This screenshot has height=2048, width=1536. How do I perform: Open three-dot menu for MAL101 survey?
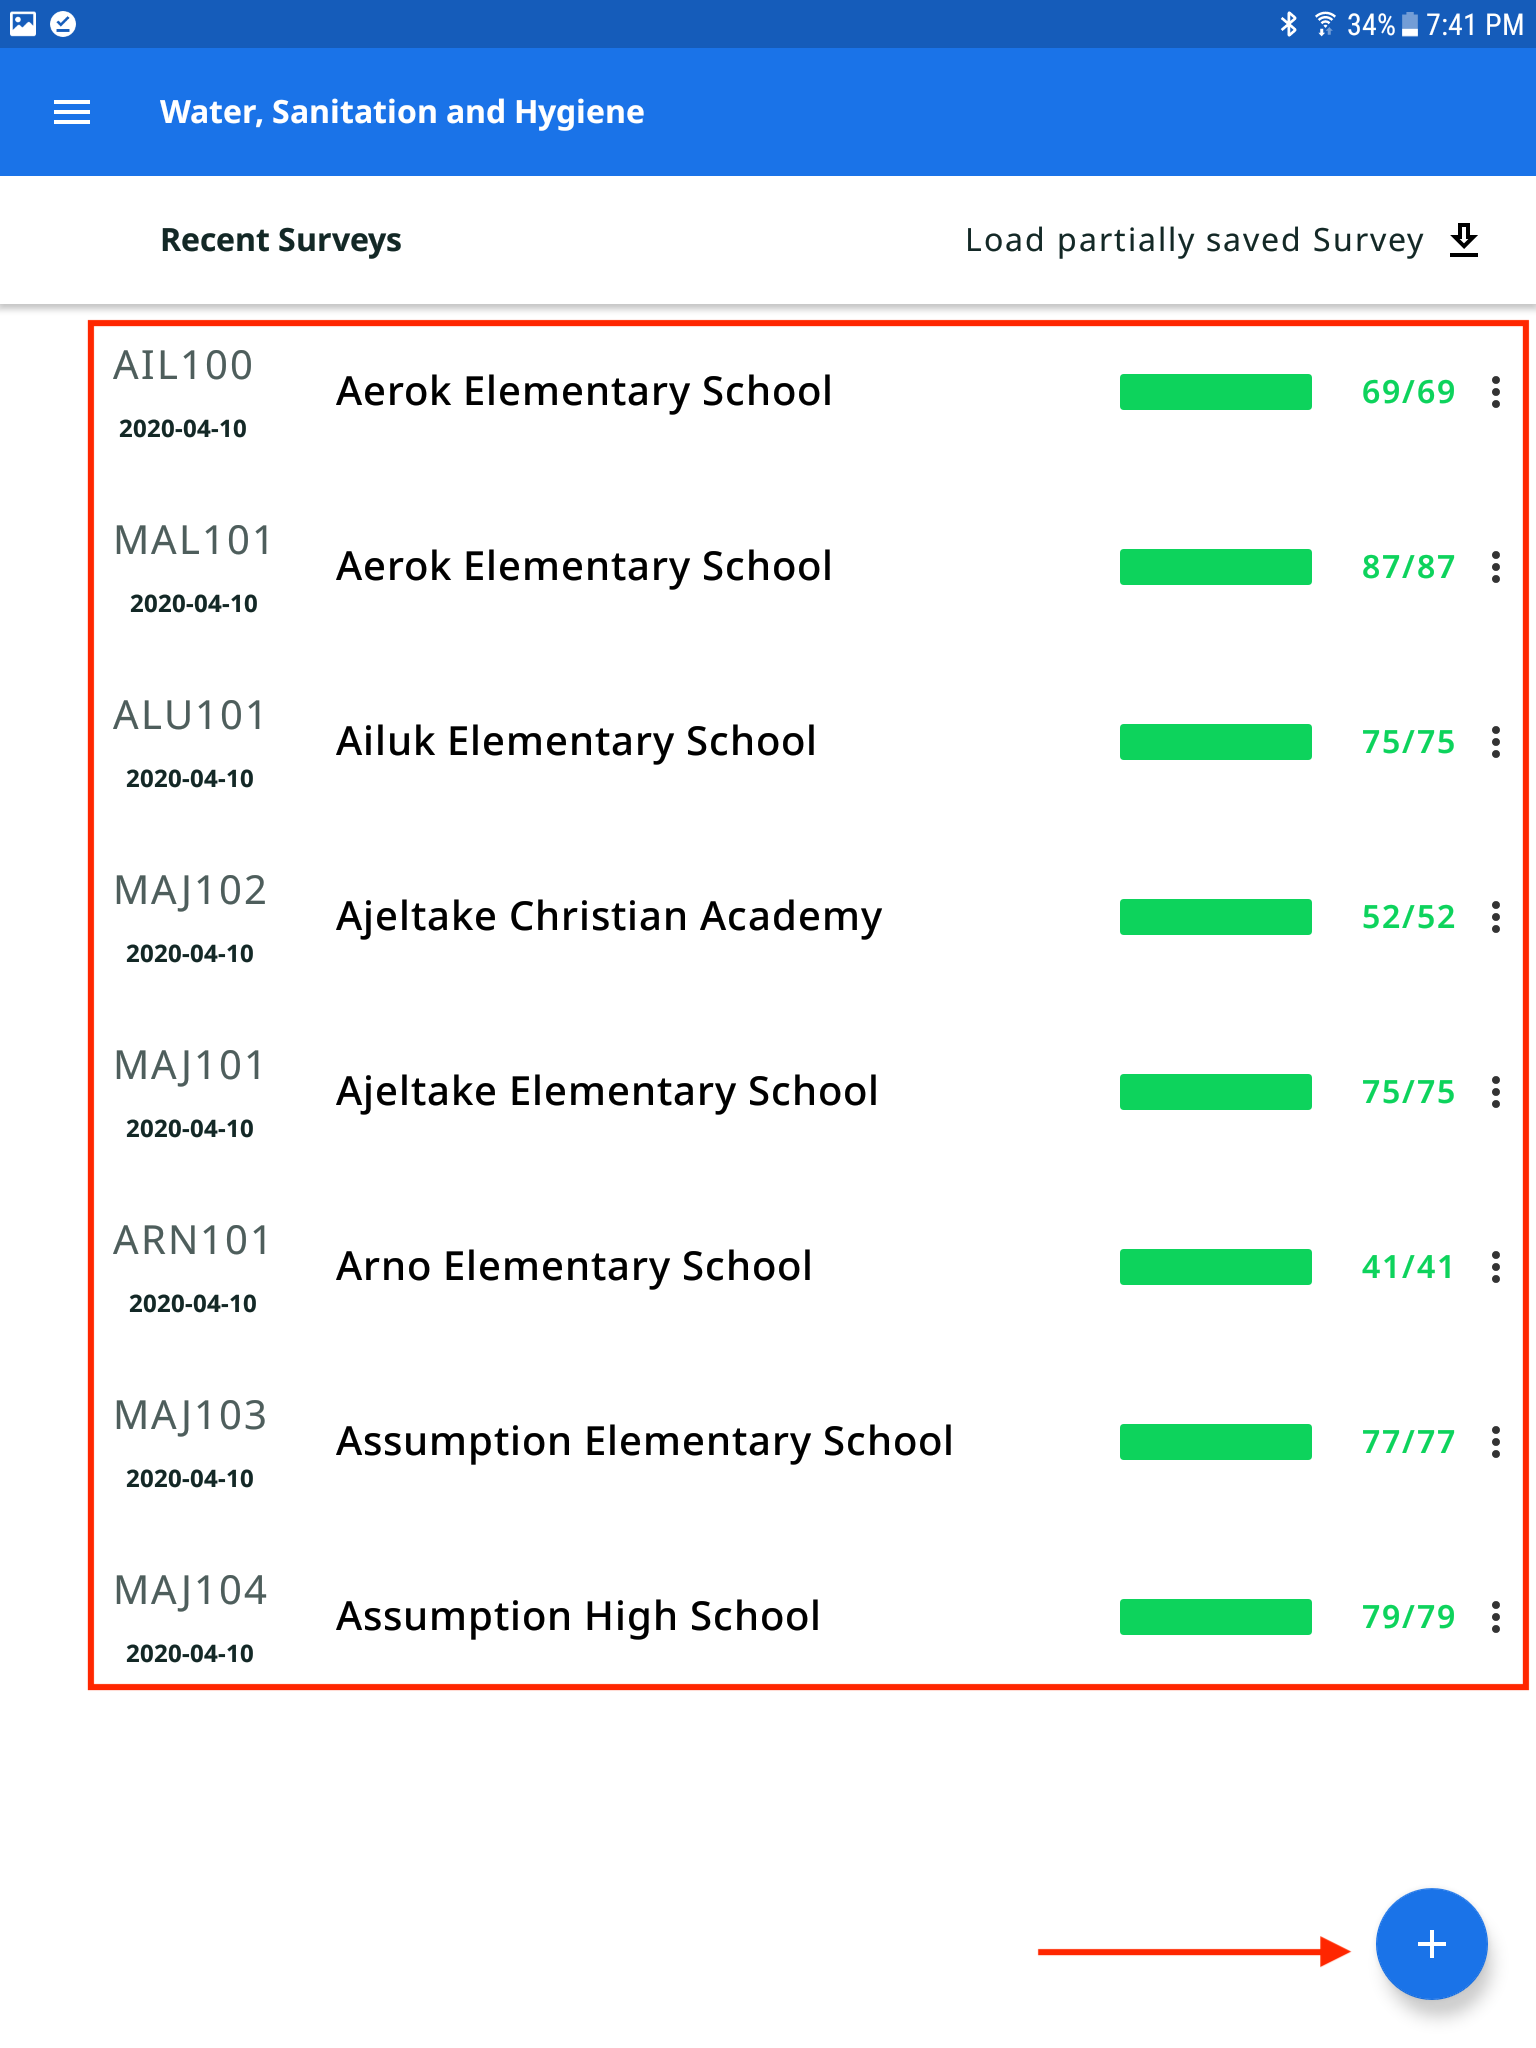tap(1495, 567)
